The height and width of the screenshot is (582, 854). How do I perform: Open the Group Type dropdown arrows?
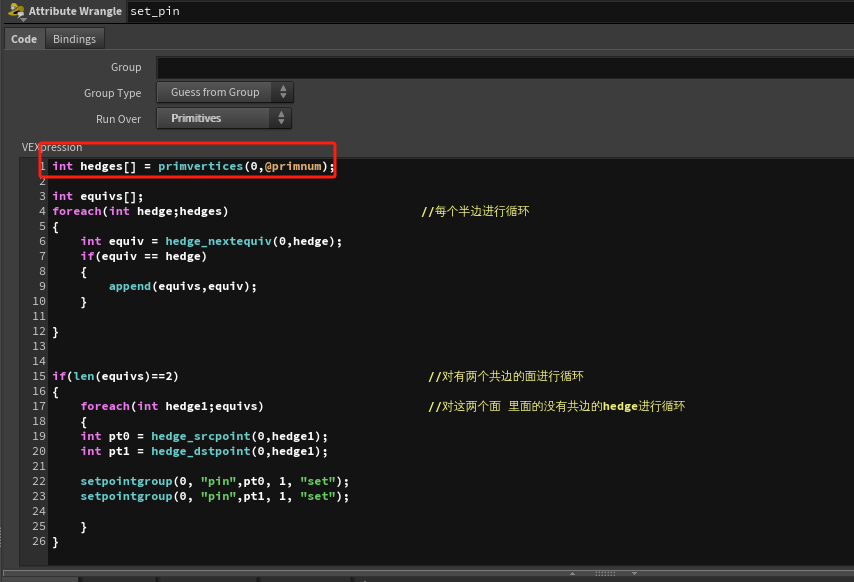[x=283, y=92]
